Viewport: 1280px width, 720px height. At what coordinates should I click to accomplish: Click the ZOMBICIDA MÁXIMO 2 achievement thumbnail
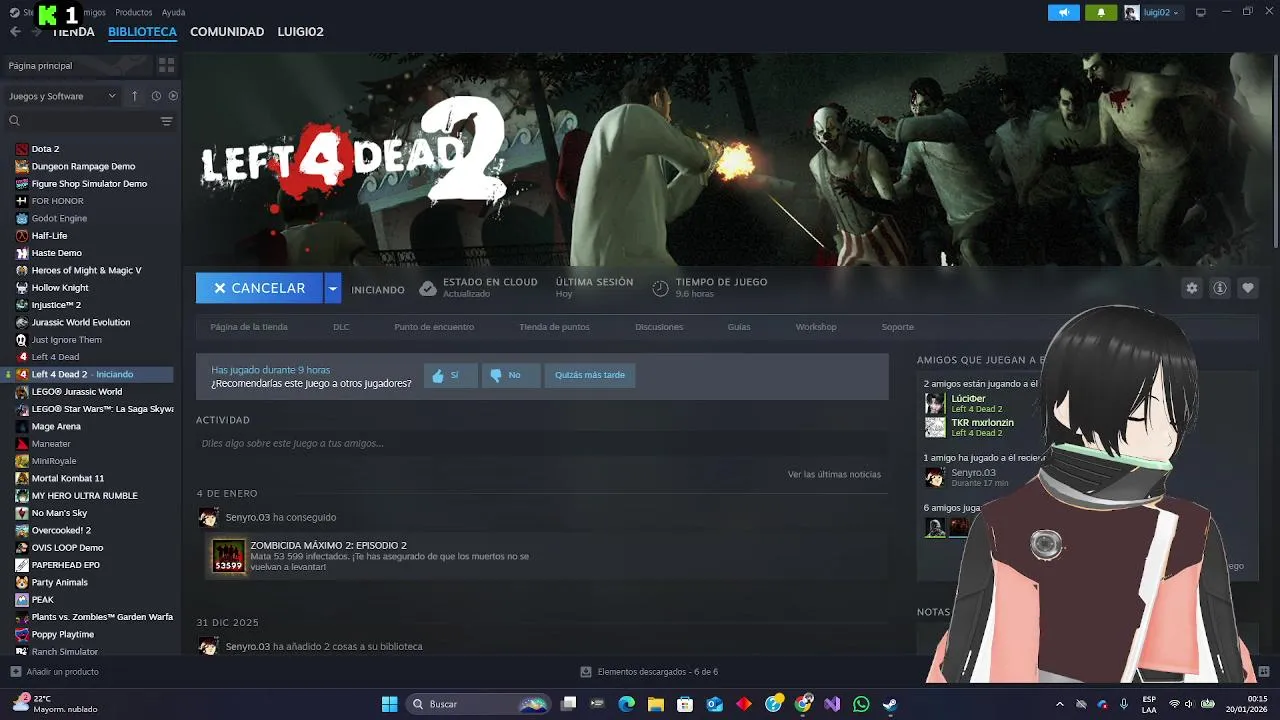229,556
